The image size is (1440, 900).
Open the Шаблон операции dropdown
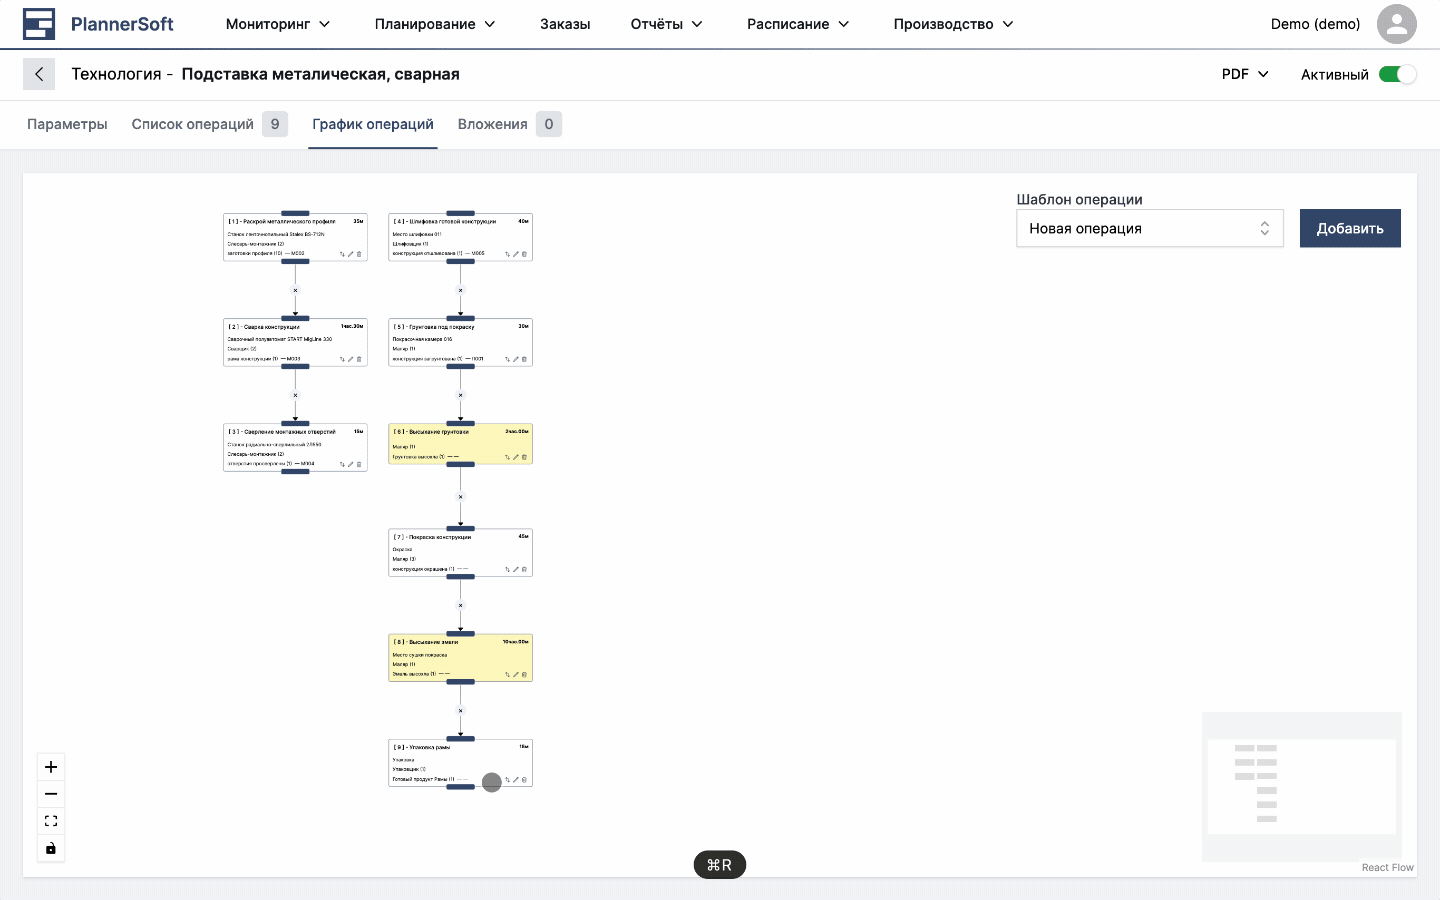coord(1149,228)
